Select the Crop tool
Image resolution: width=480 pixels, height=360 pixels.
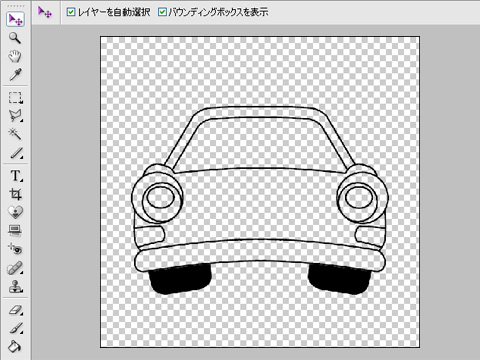(x=15, y=194)
